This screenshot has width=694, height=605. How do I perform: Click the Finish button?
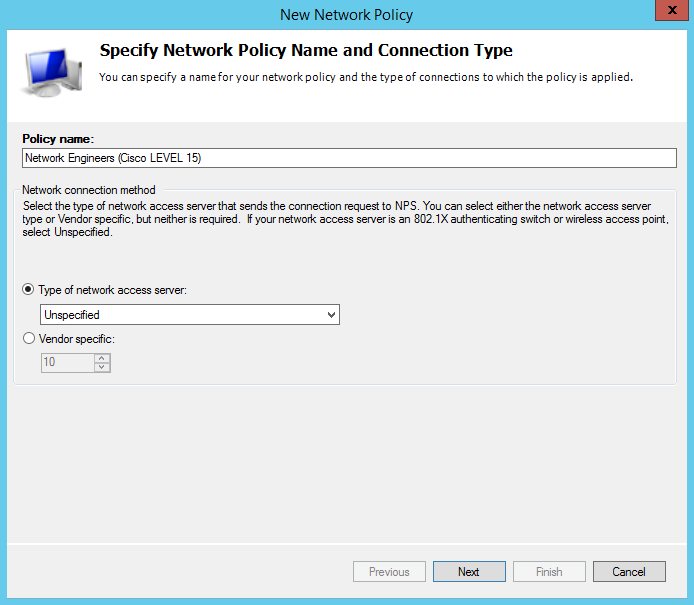coord(549,572)
